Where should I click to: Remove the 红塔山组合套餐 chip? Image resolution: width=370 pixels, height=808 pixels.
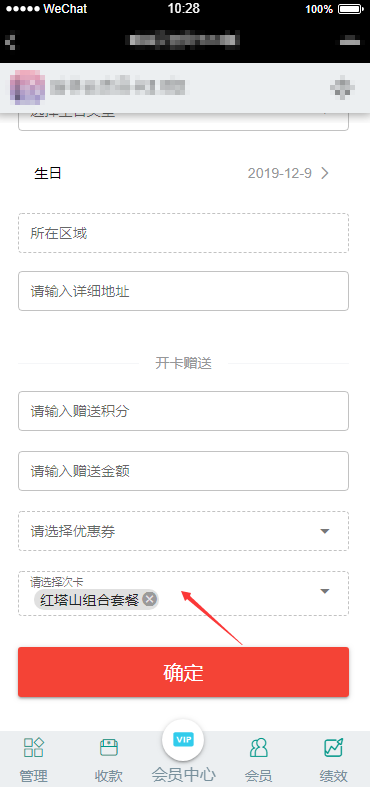[149, 599]
